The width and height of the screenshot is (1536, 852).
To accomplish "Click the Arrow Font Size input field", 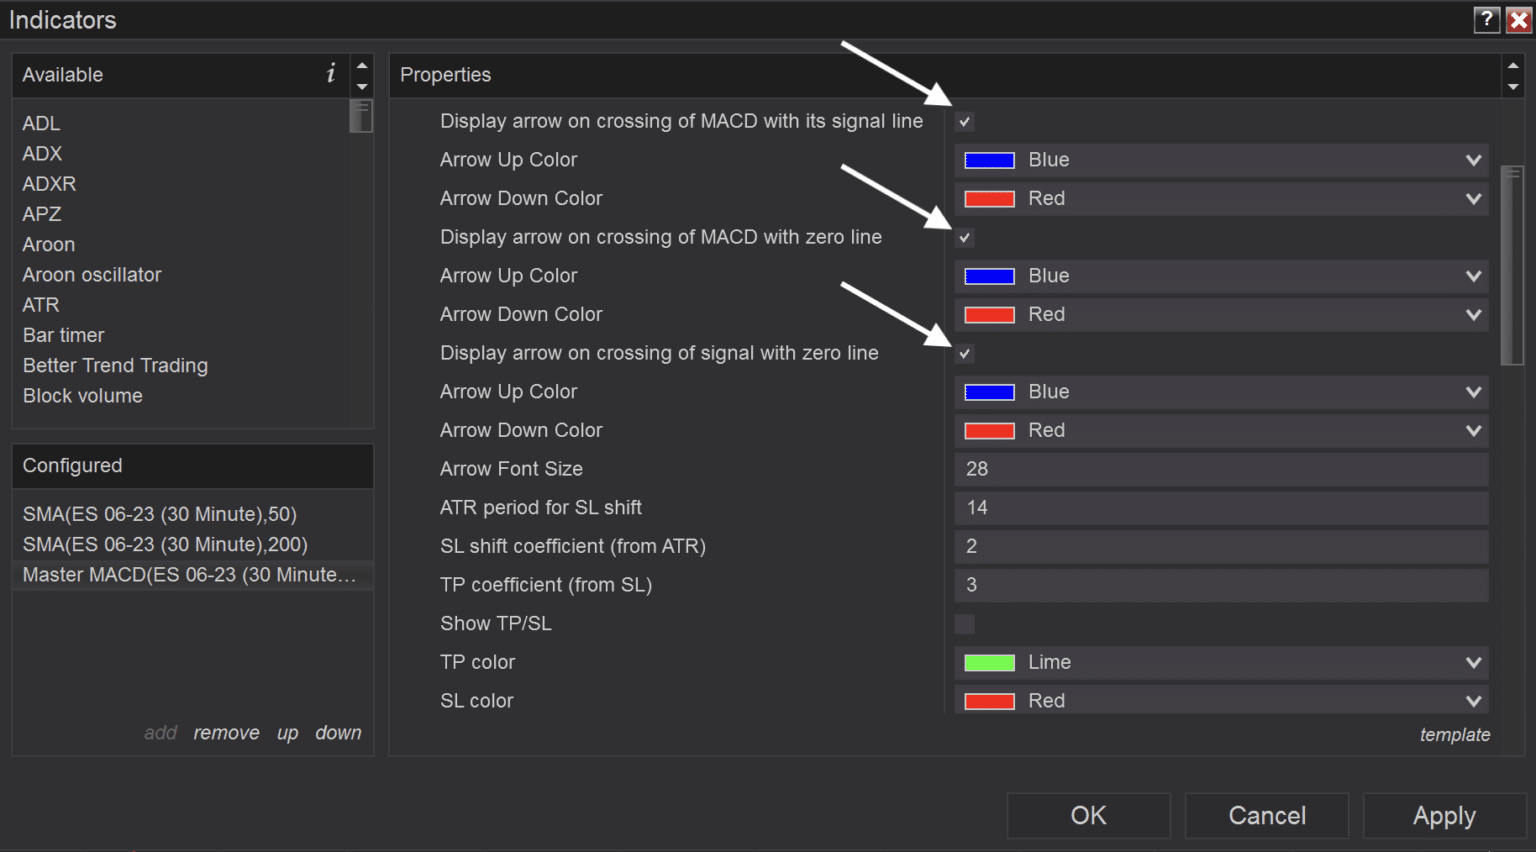I will tap(1220, 469).
